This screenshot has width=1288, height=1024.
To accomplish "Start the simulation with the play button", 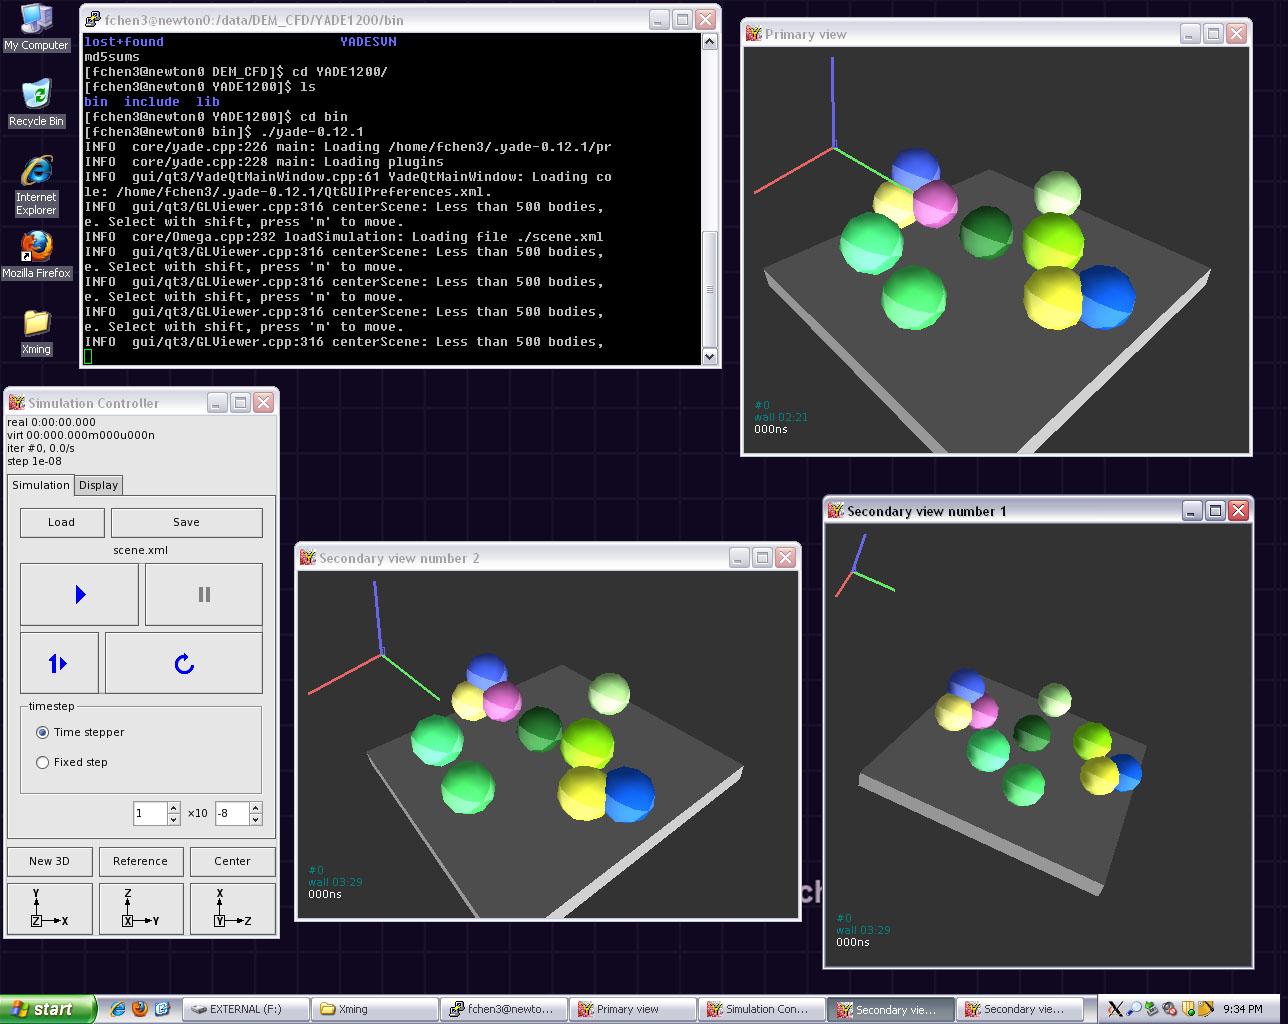I will [79, 594].
